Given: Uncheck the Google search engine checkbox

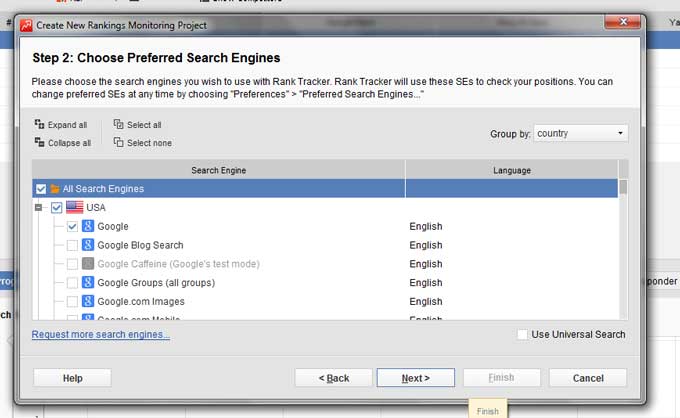Looking at the screenshot, I should click(72, 227).
